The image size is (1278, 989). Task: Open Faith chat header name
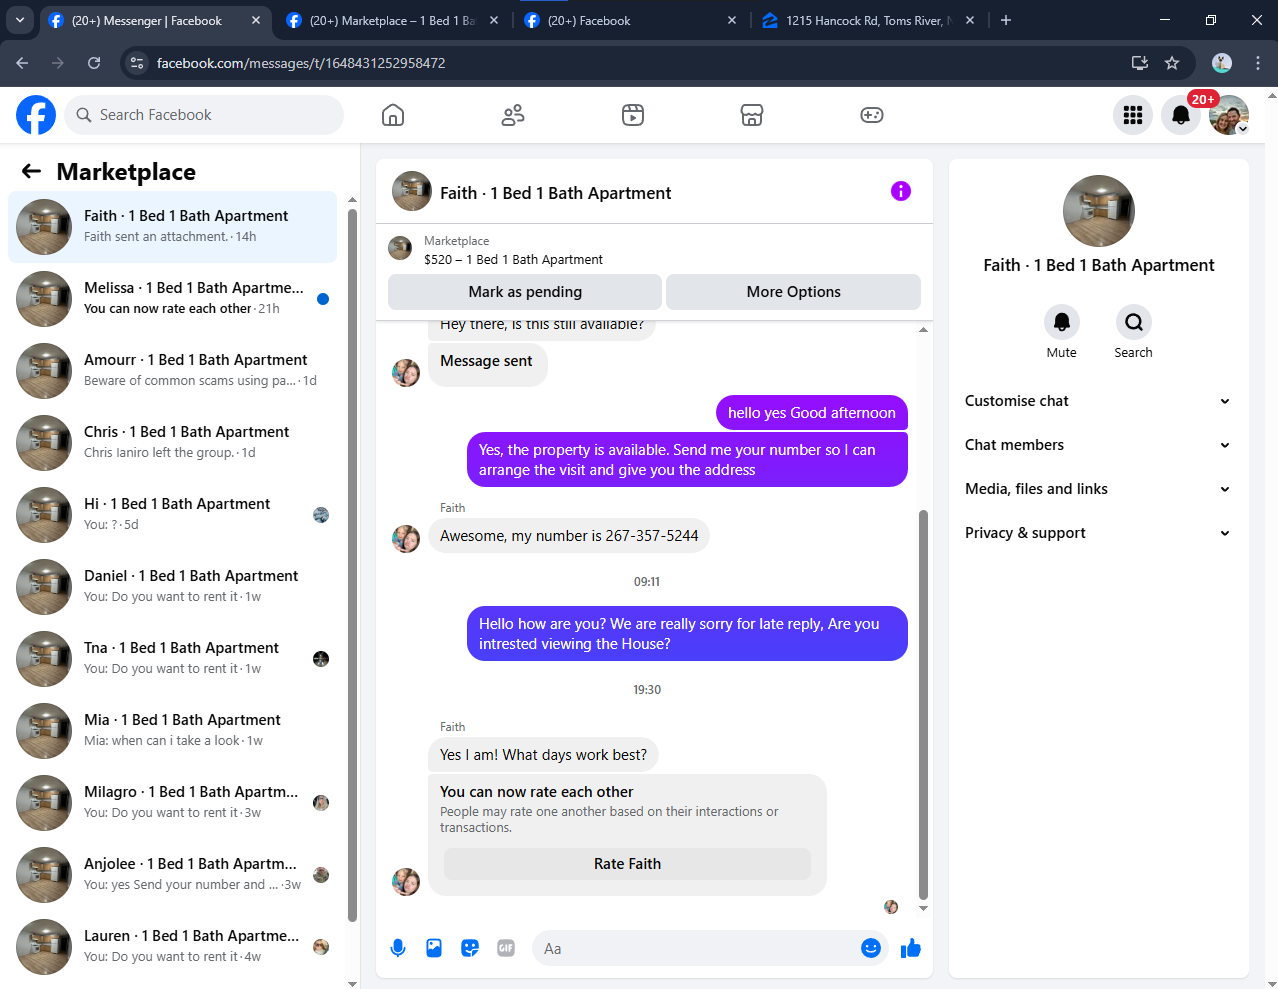tap(555, 193)
